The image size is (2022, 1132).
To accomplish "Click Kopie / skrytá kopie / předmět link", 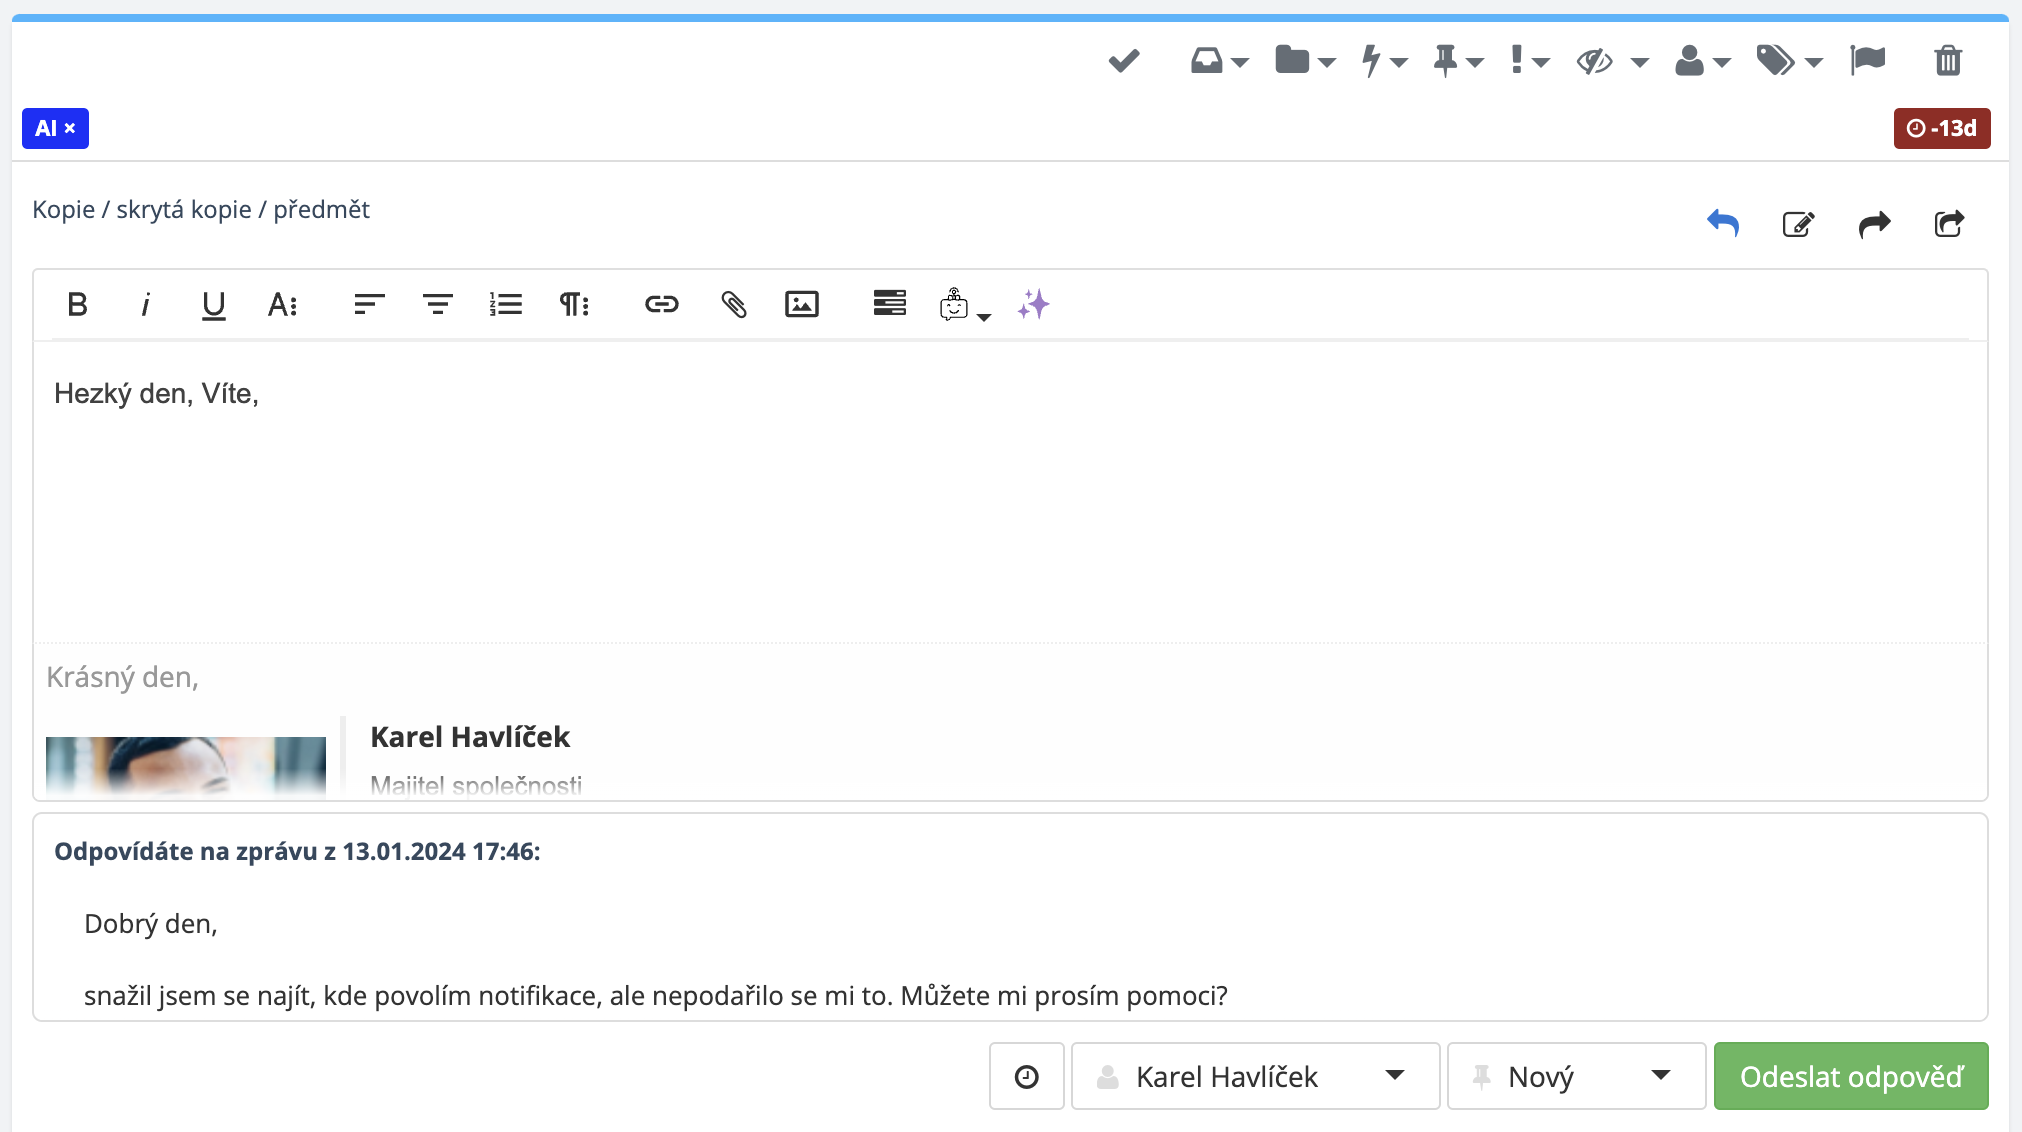I will (x=201, y=209).
